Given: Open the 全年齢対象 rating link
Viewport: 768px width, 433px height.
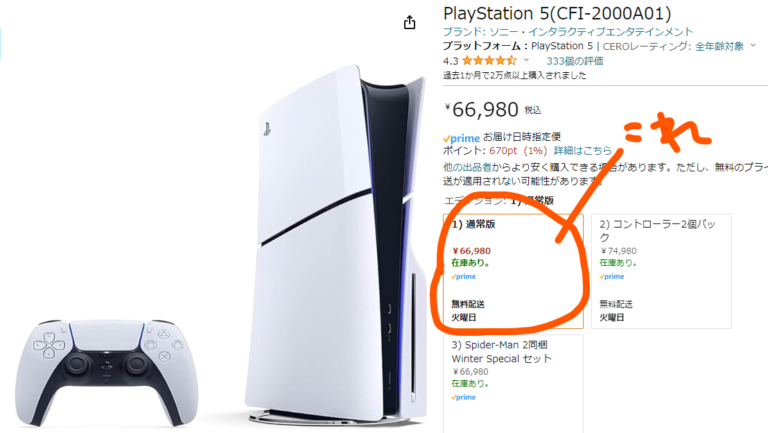Looking at the screenshot, I should point(720,46).
